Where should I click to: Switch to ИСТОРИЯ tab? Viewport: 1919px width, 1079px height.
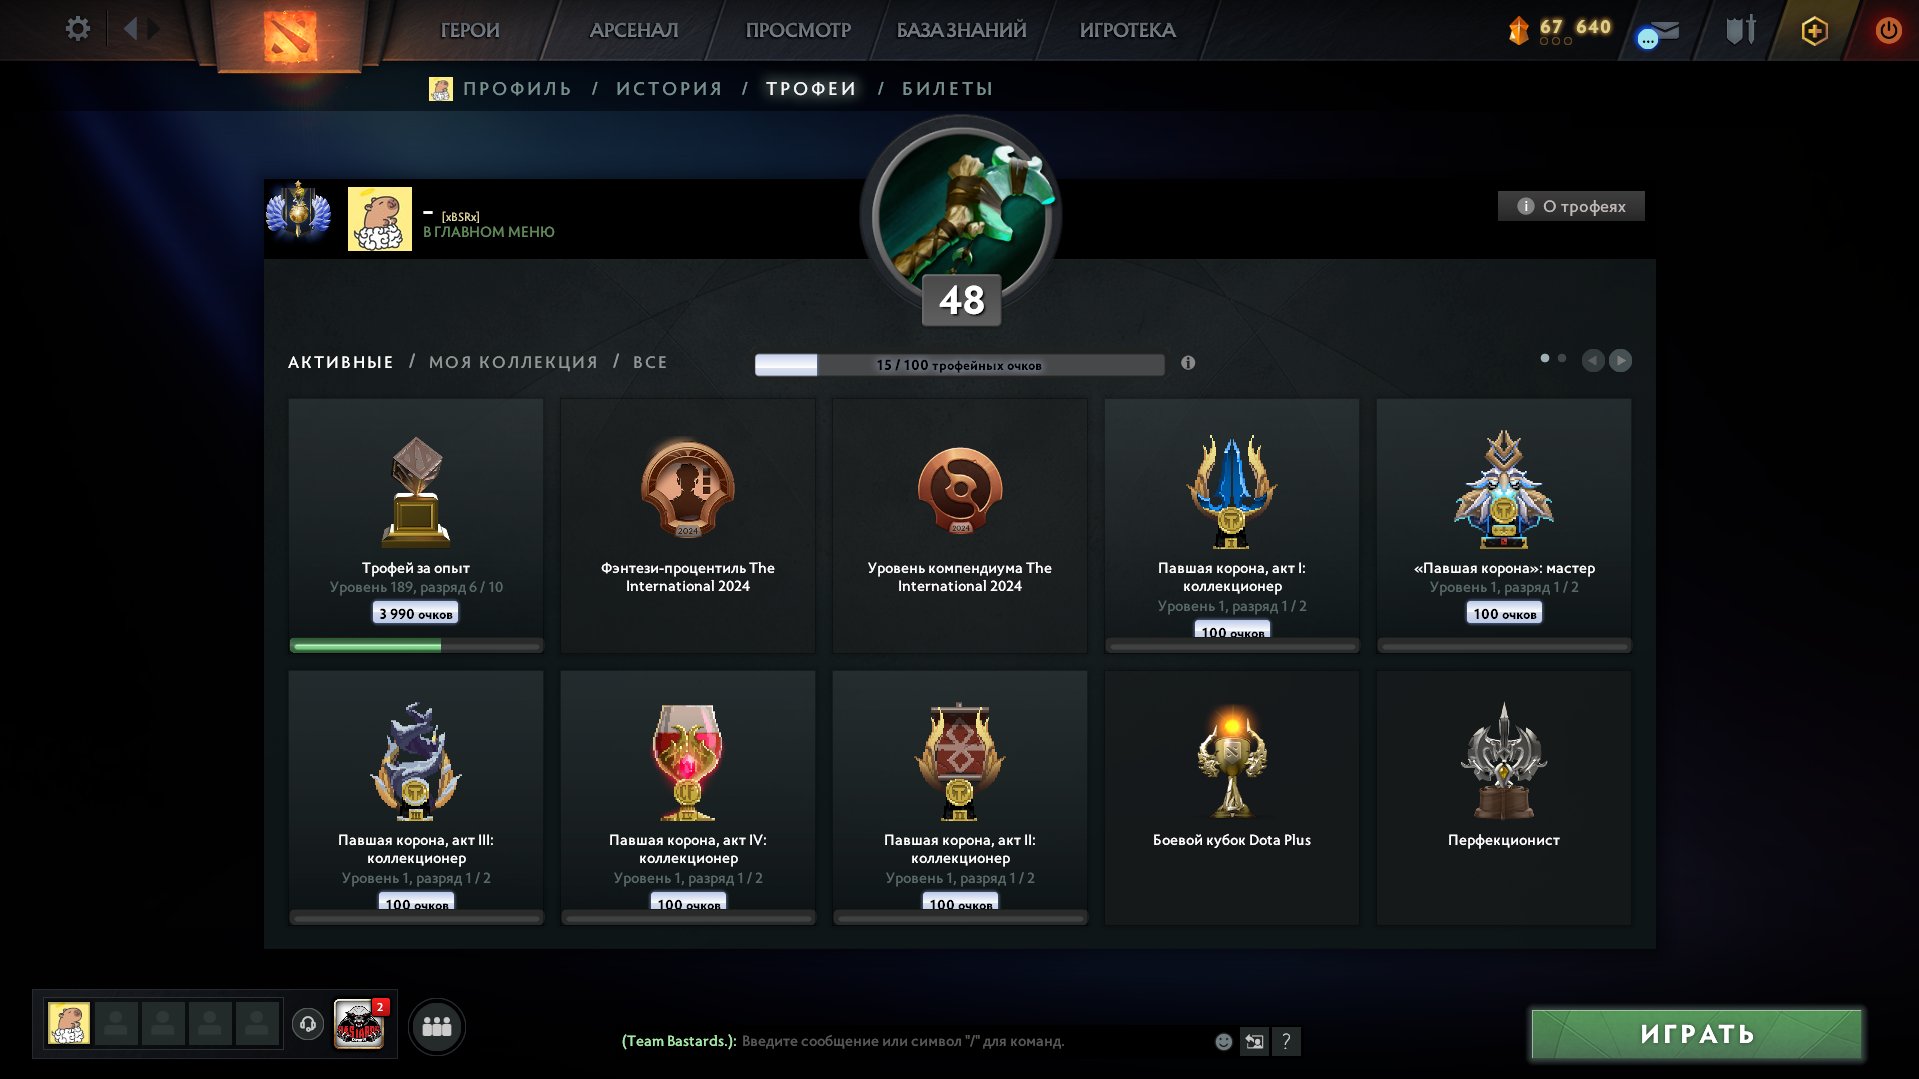click(669, 89)
